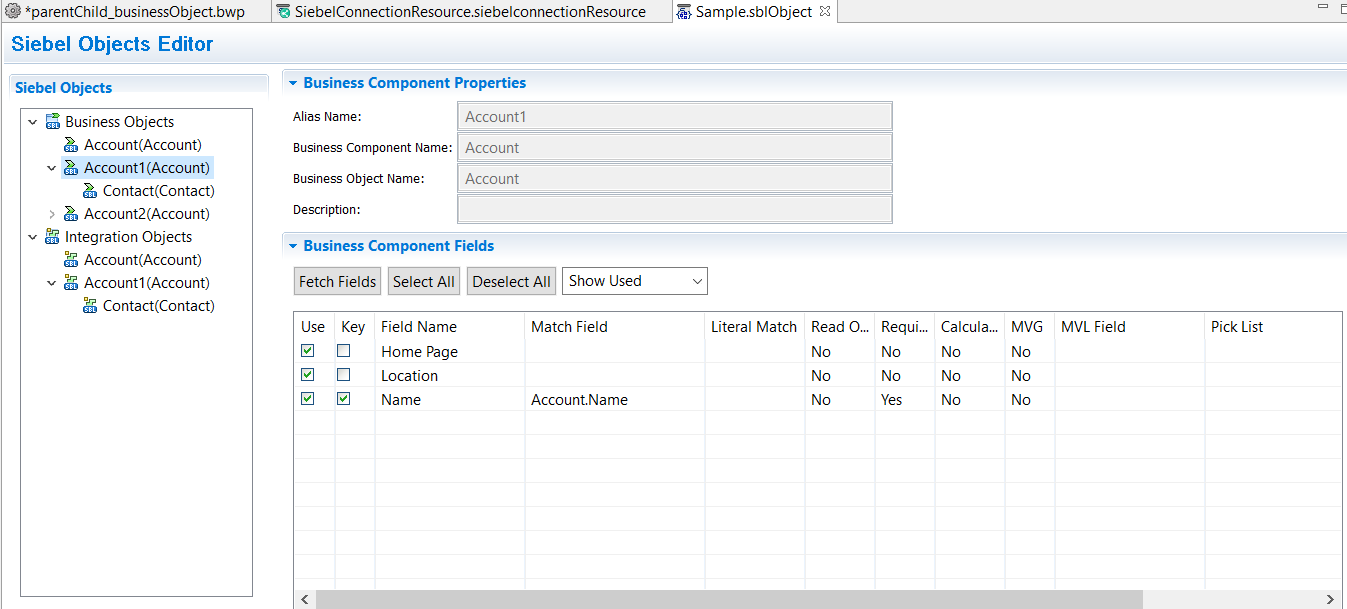Mark Location as a Key field
Image resolution: width=1347 pixels, height=609 pixels.
344,375
